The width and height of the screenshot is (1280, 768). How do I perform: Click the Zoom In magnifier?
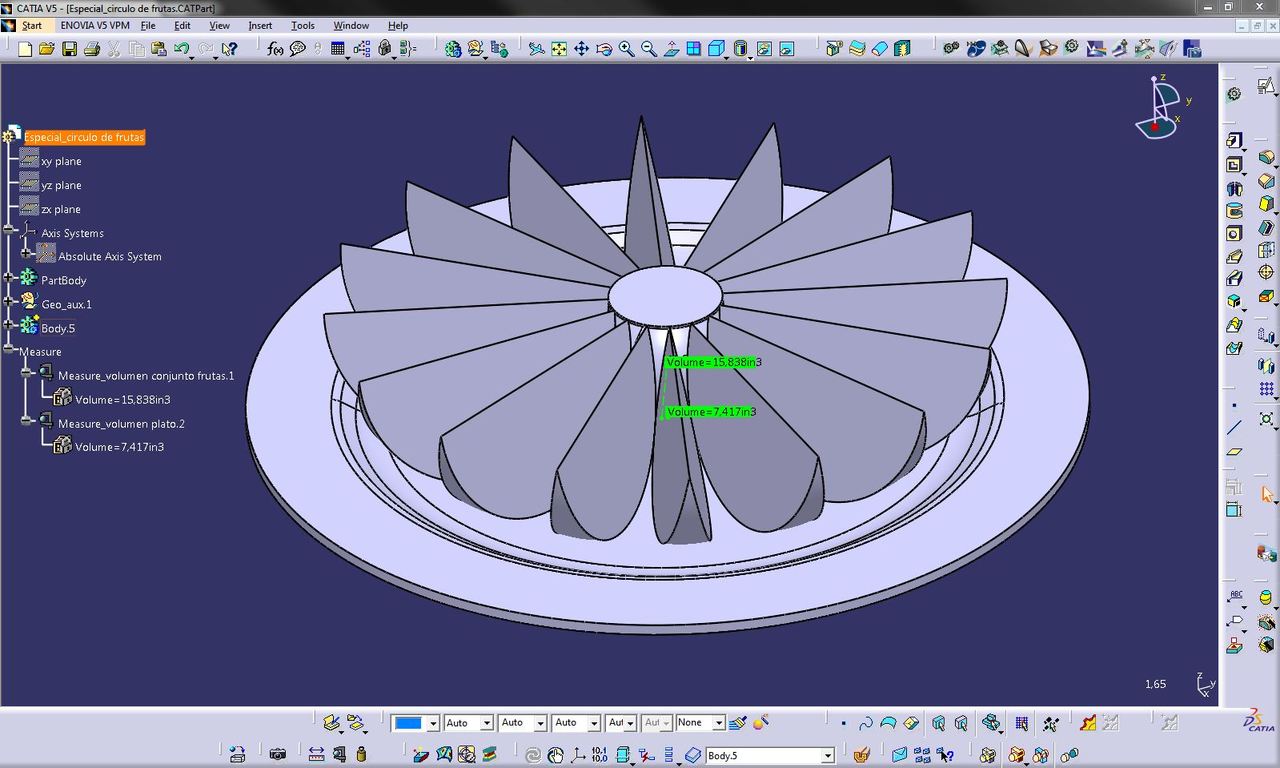[x=626, y=48]
